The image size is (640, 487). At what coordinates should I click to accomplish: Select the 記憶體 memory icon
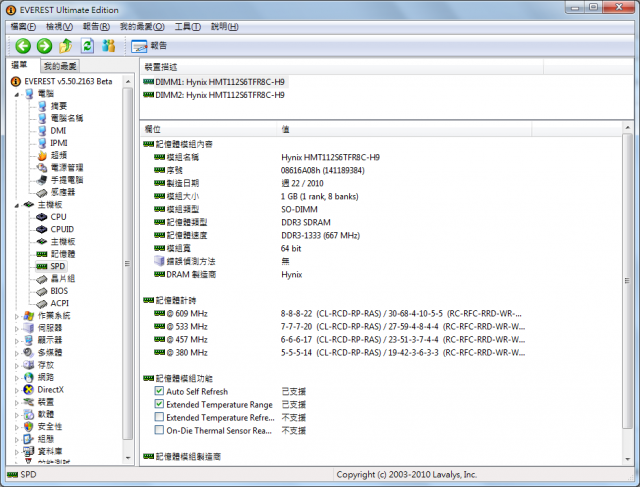pyautogui.click(x=42, y=254)
